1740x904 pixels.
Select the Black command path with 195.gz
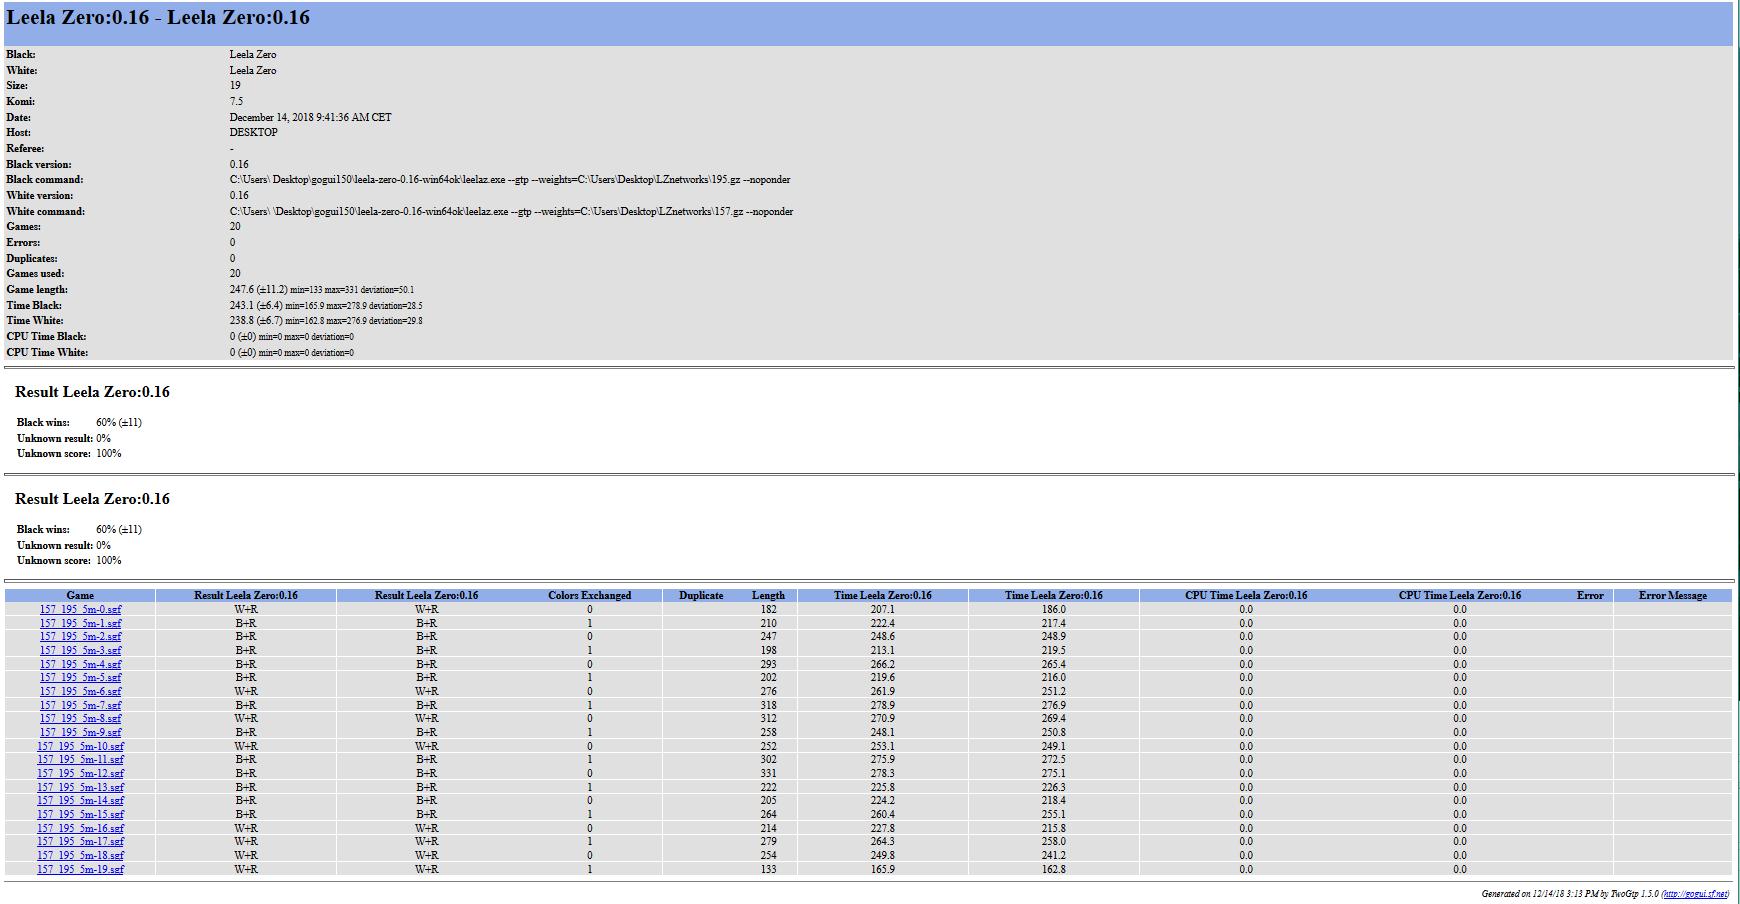click(510, 180)
